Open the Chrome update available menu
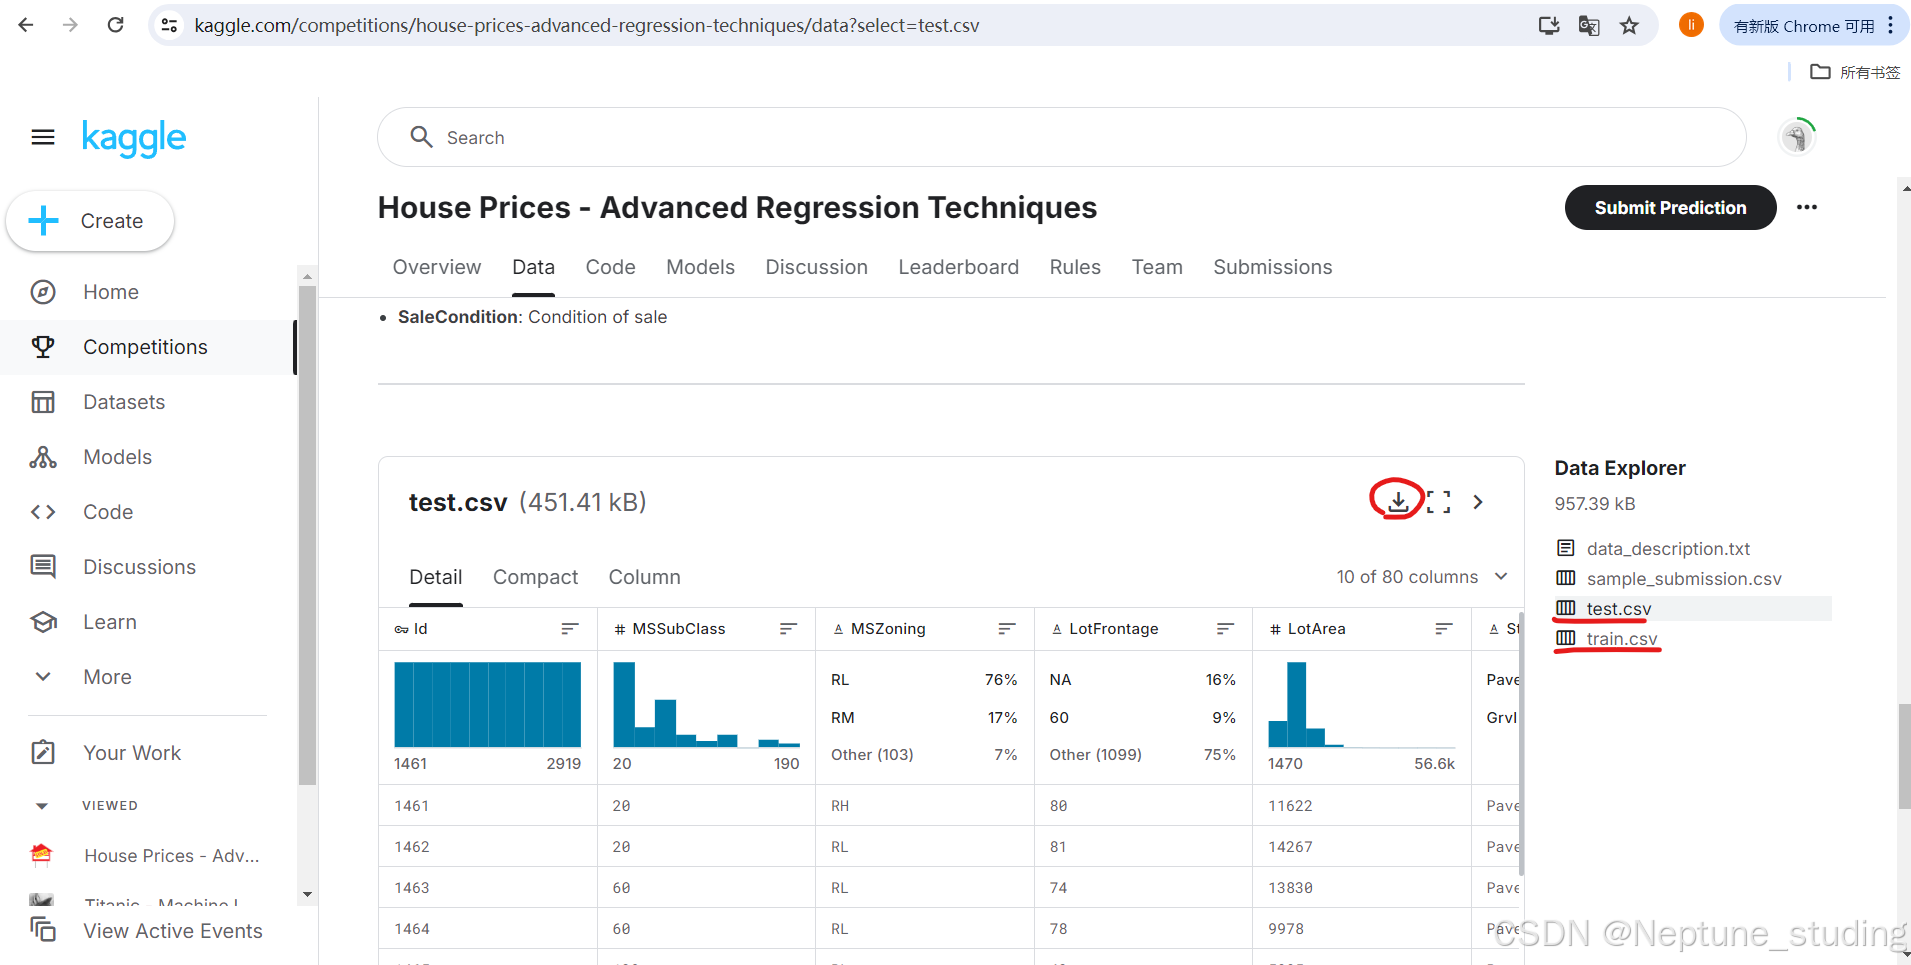Viewport: 1911px width, 965px height. (1813, 25)
